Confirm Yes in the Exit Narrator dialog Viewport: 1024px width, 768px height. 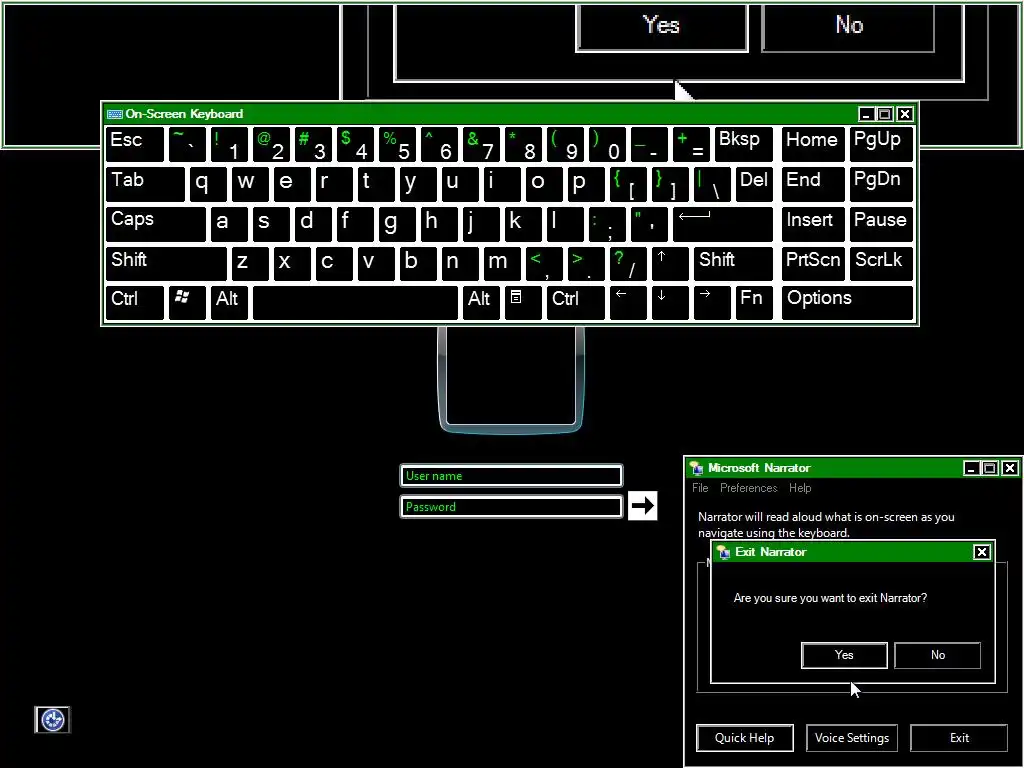pyautogui.click(x=844, y=655)
